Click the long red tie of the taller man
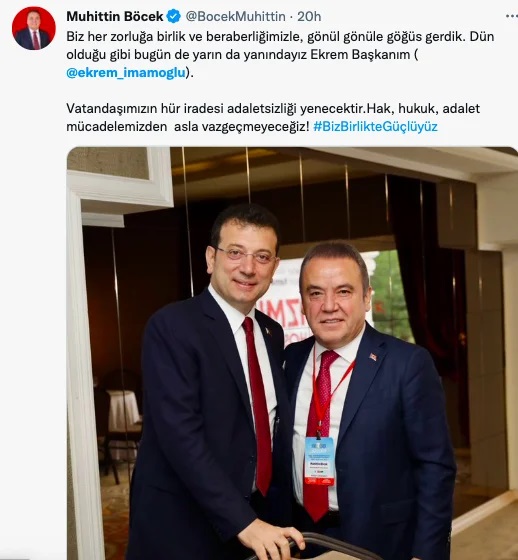 (x=258, y=405)
